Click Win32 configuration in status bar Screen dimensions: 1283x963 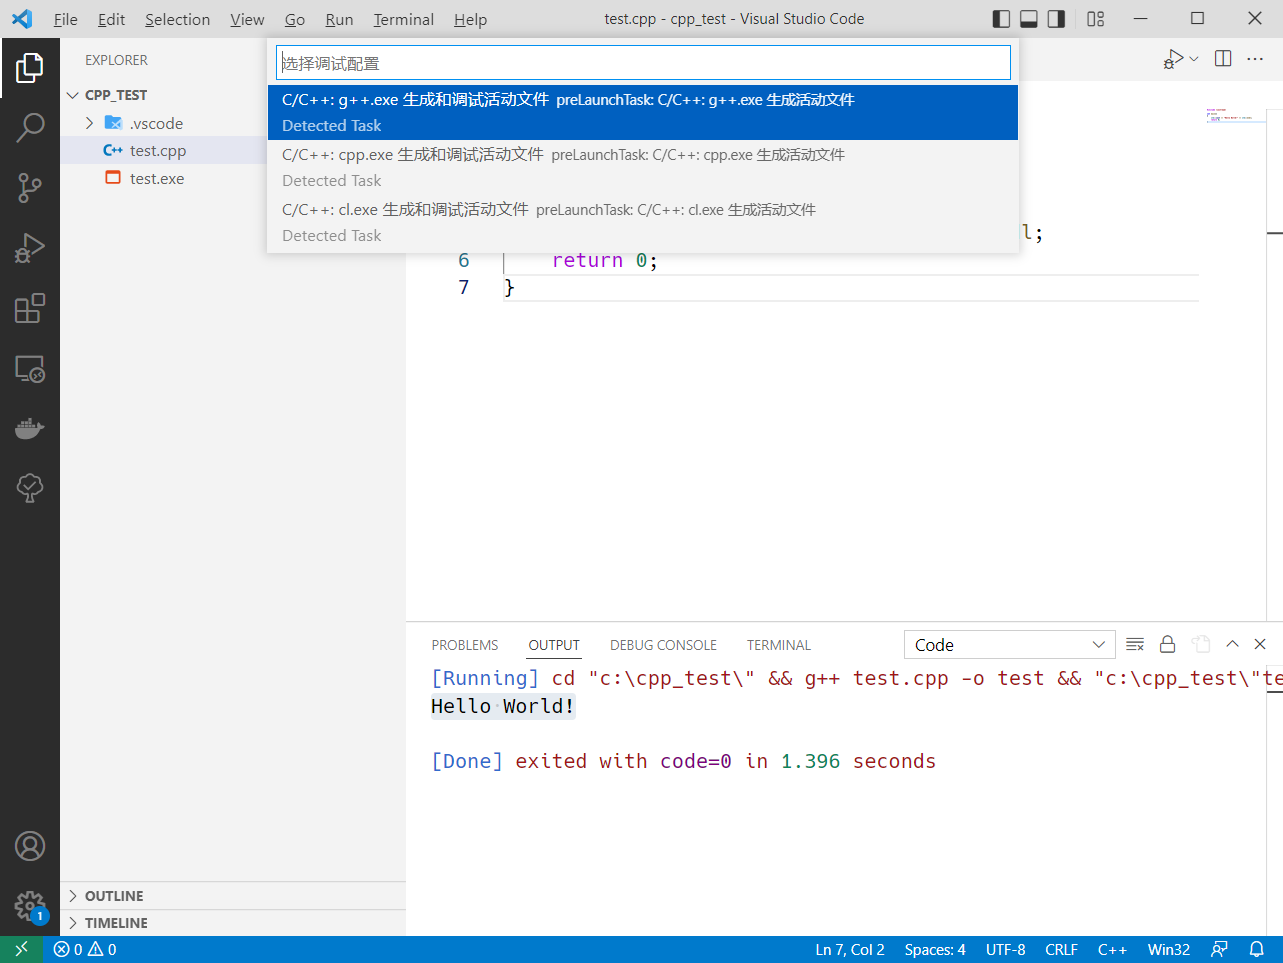[x=1168, y=950]
